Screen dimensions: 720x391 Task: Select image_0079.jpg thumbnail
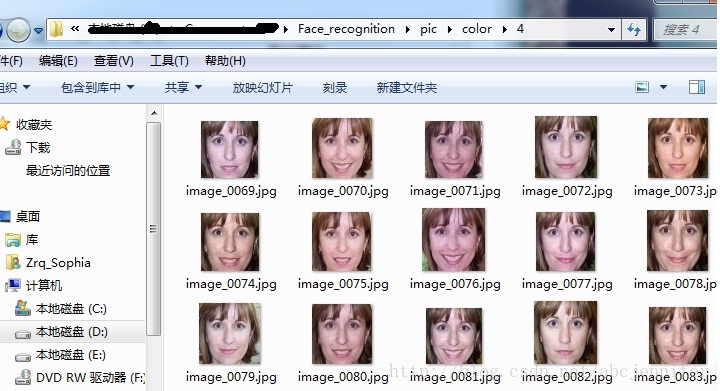[x=230, y=334]
